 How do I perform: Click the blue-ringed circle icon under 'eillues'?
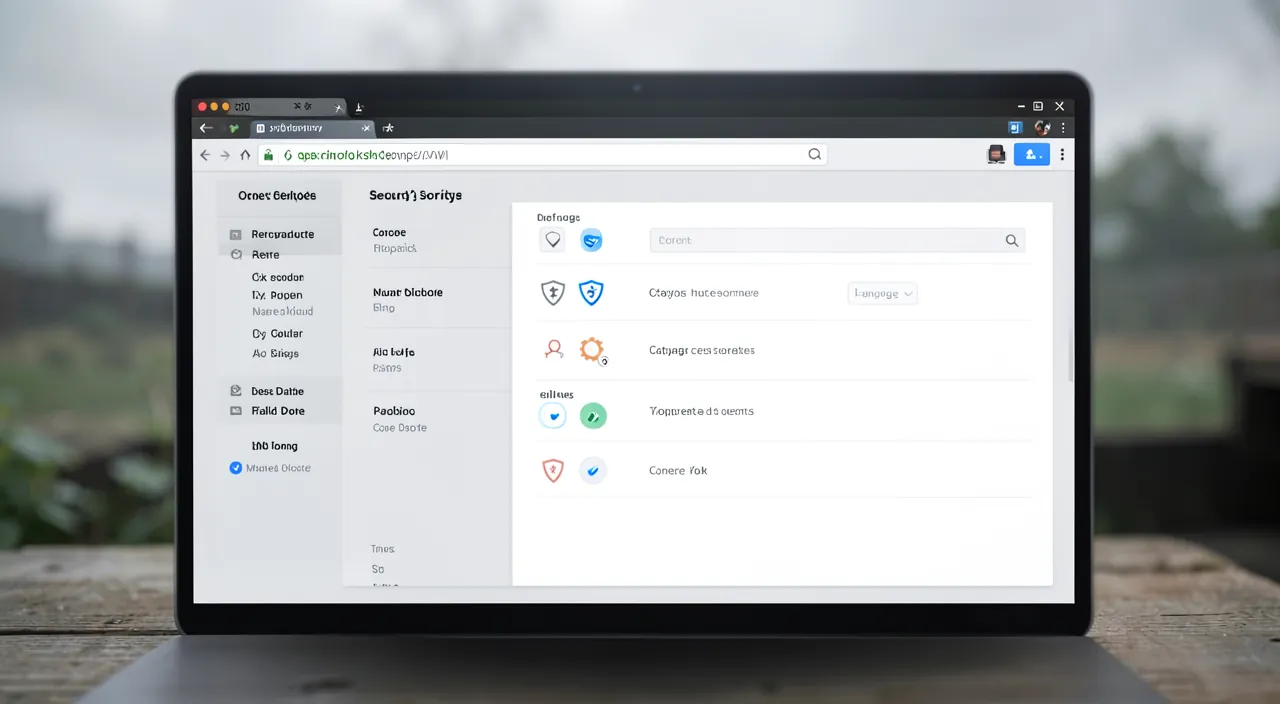(553, 415)
